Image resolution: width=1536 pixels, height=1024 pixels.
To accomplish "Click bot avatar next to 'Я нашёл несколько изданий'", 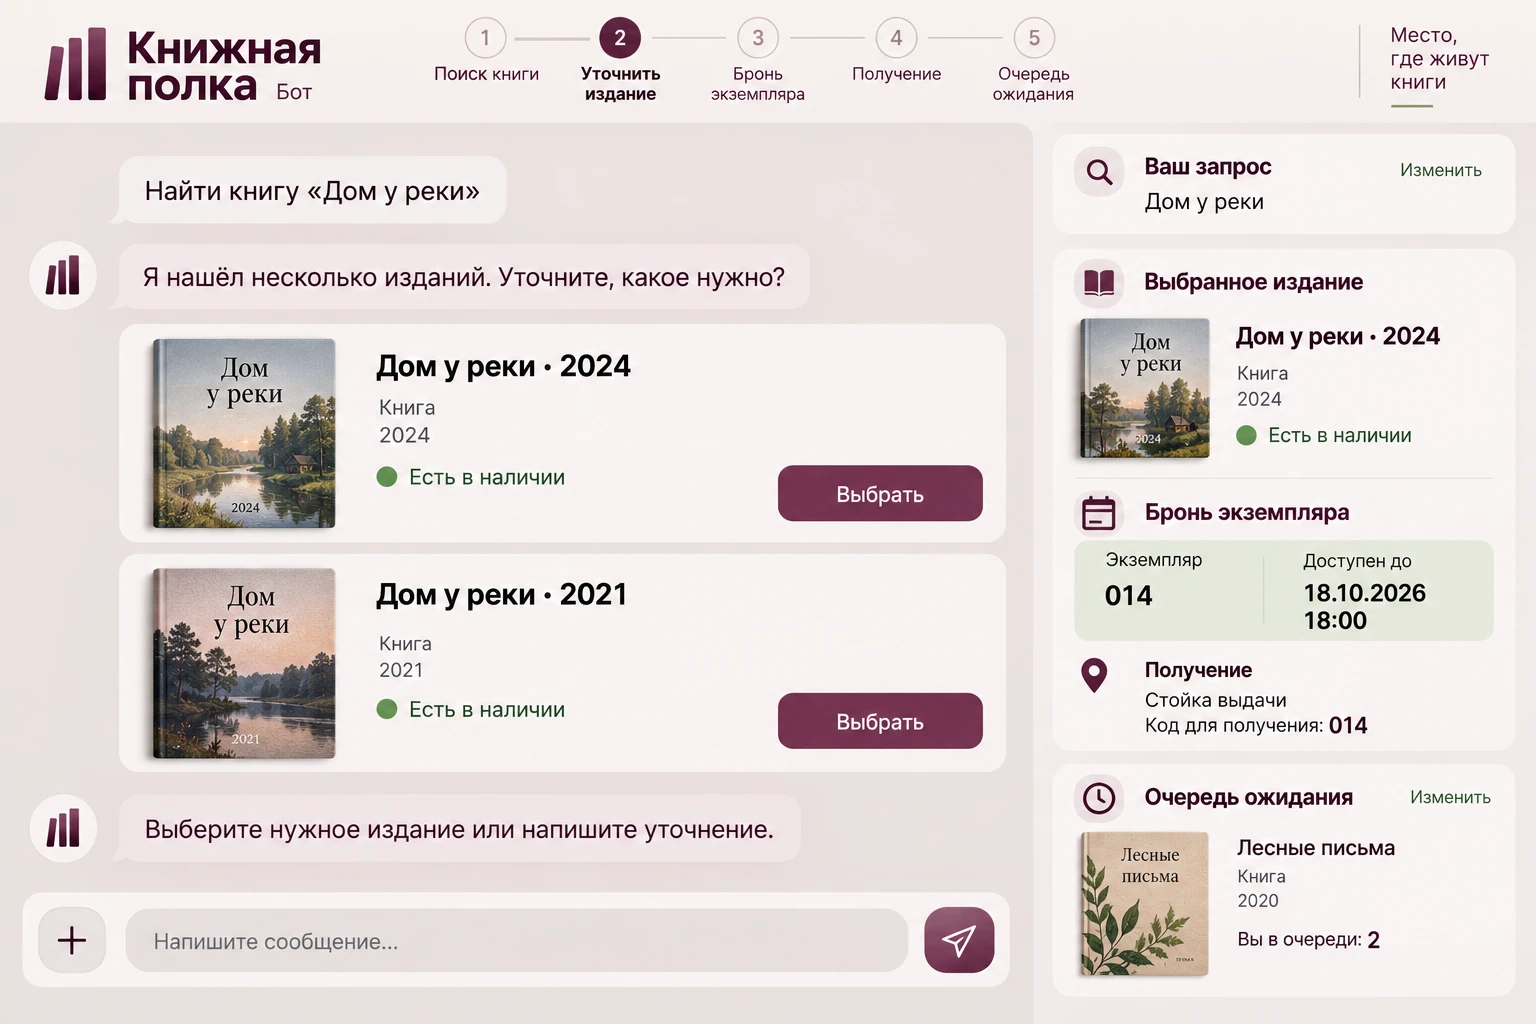I will click(x=63, y=276).
